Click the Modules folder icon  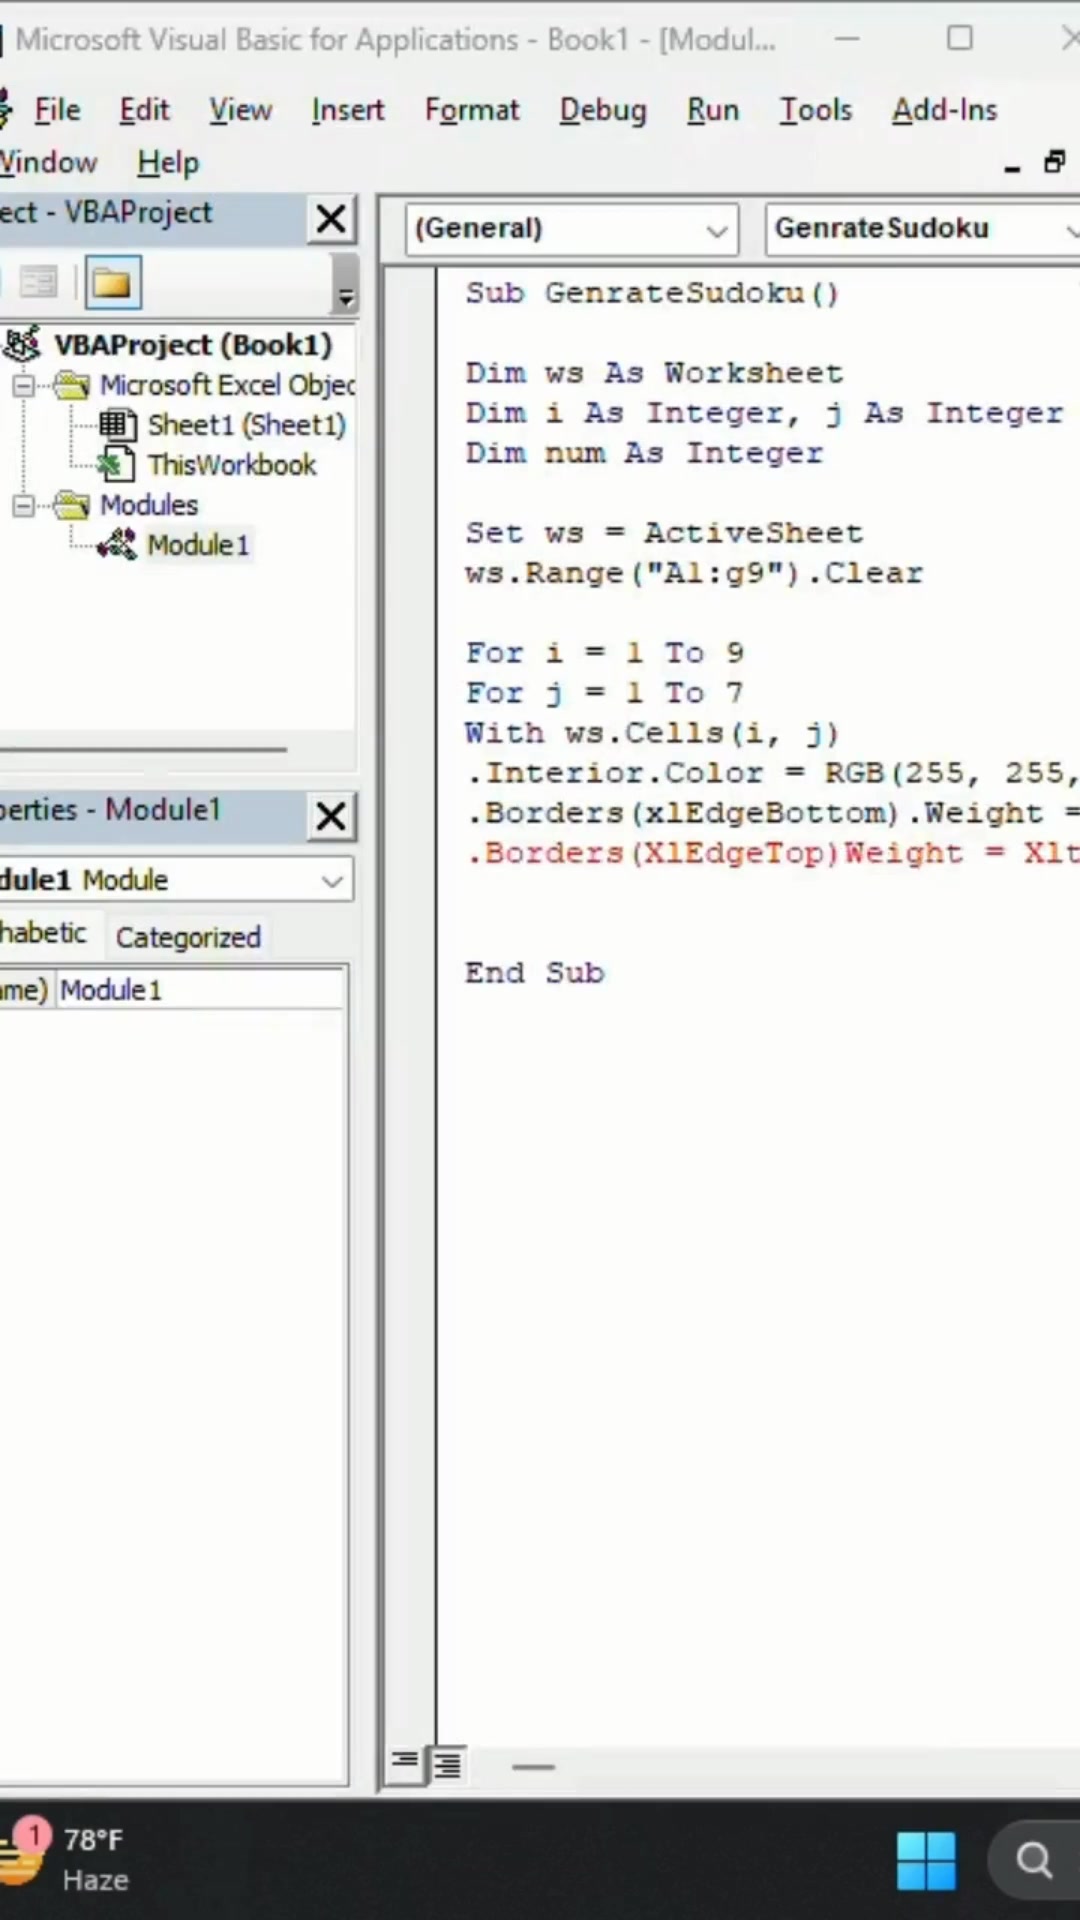71,505
